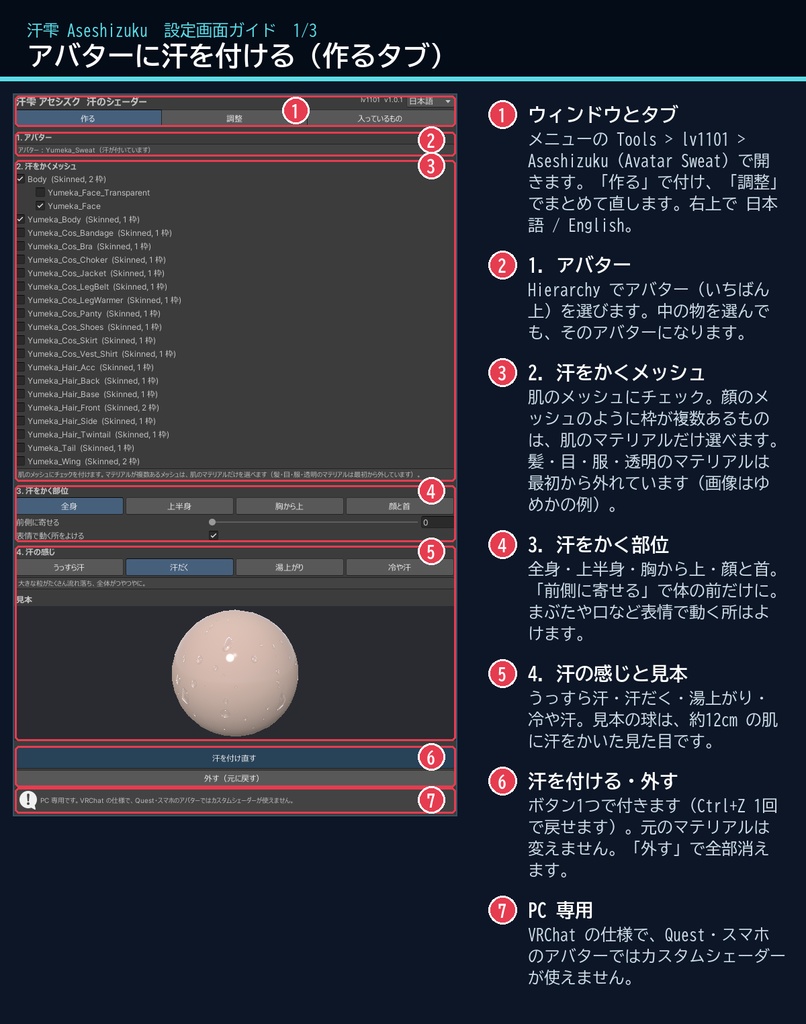Select the 胸から上 body area button
This screenshot has height=1024, width=806.
[x=289, y=506]
